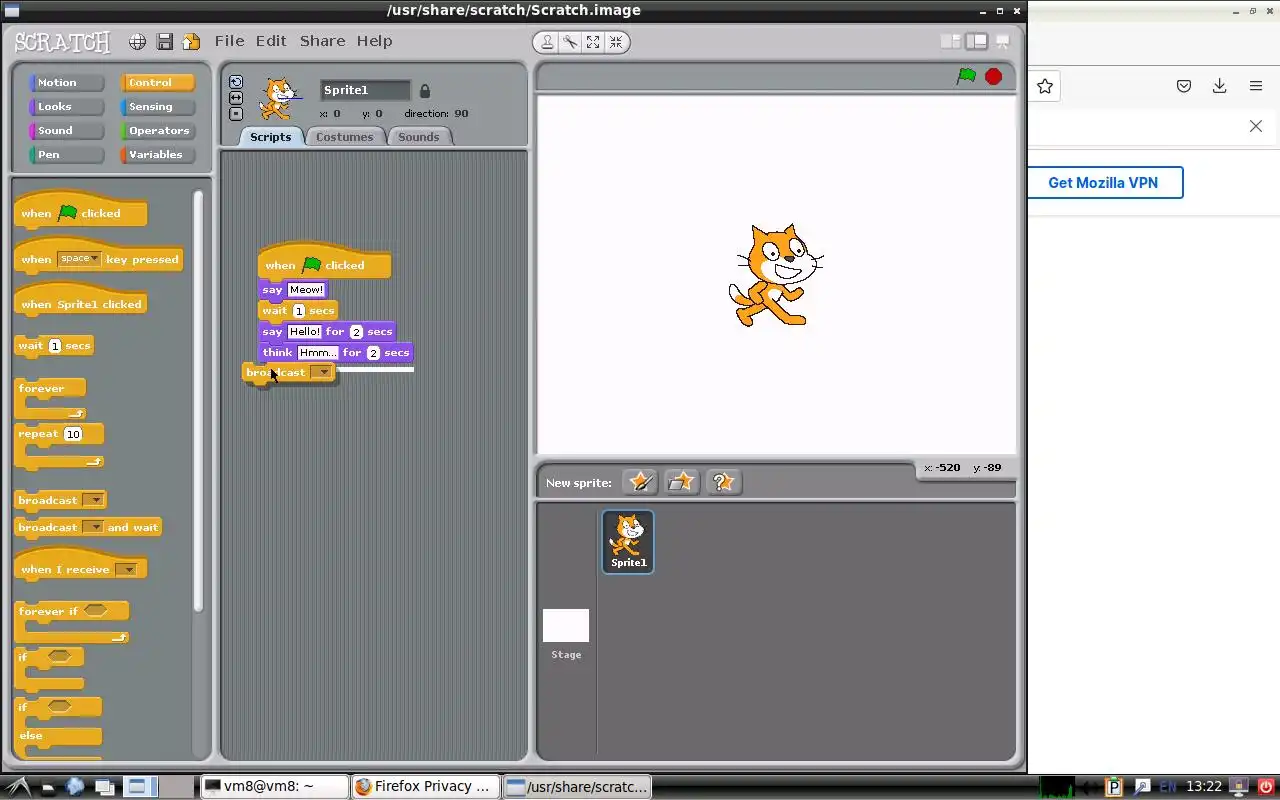Select the Sensing block category
Screen dimensions: 1280x800
point(157,107)
